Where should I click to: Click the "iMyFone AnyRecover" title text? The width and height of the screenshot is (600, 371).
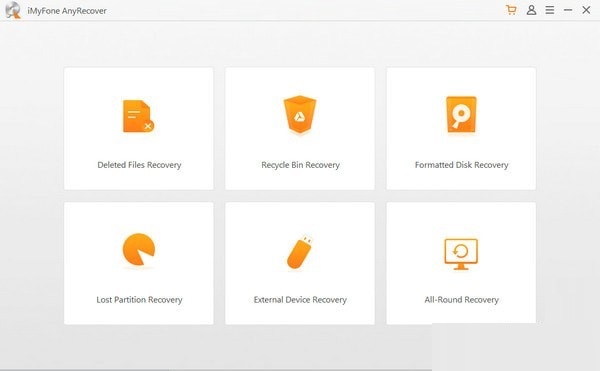click(67, 11)
